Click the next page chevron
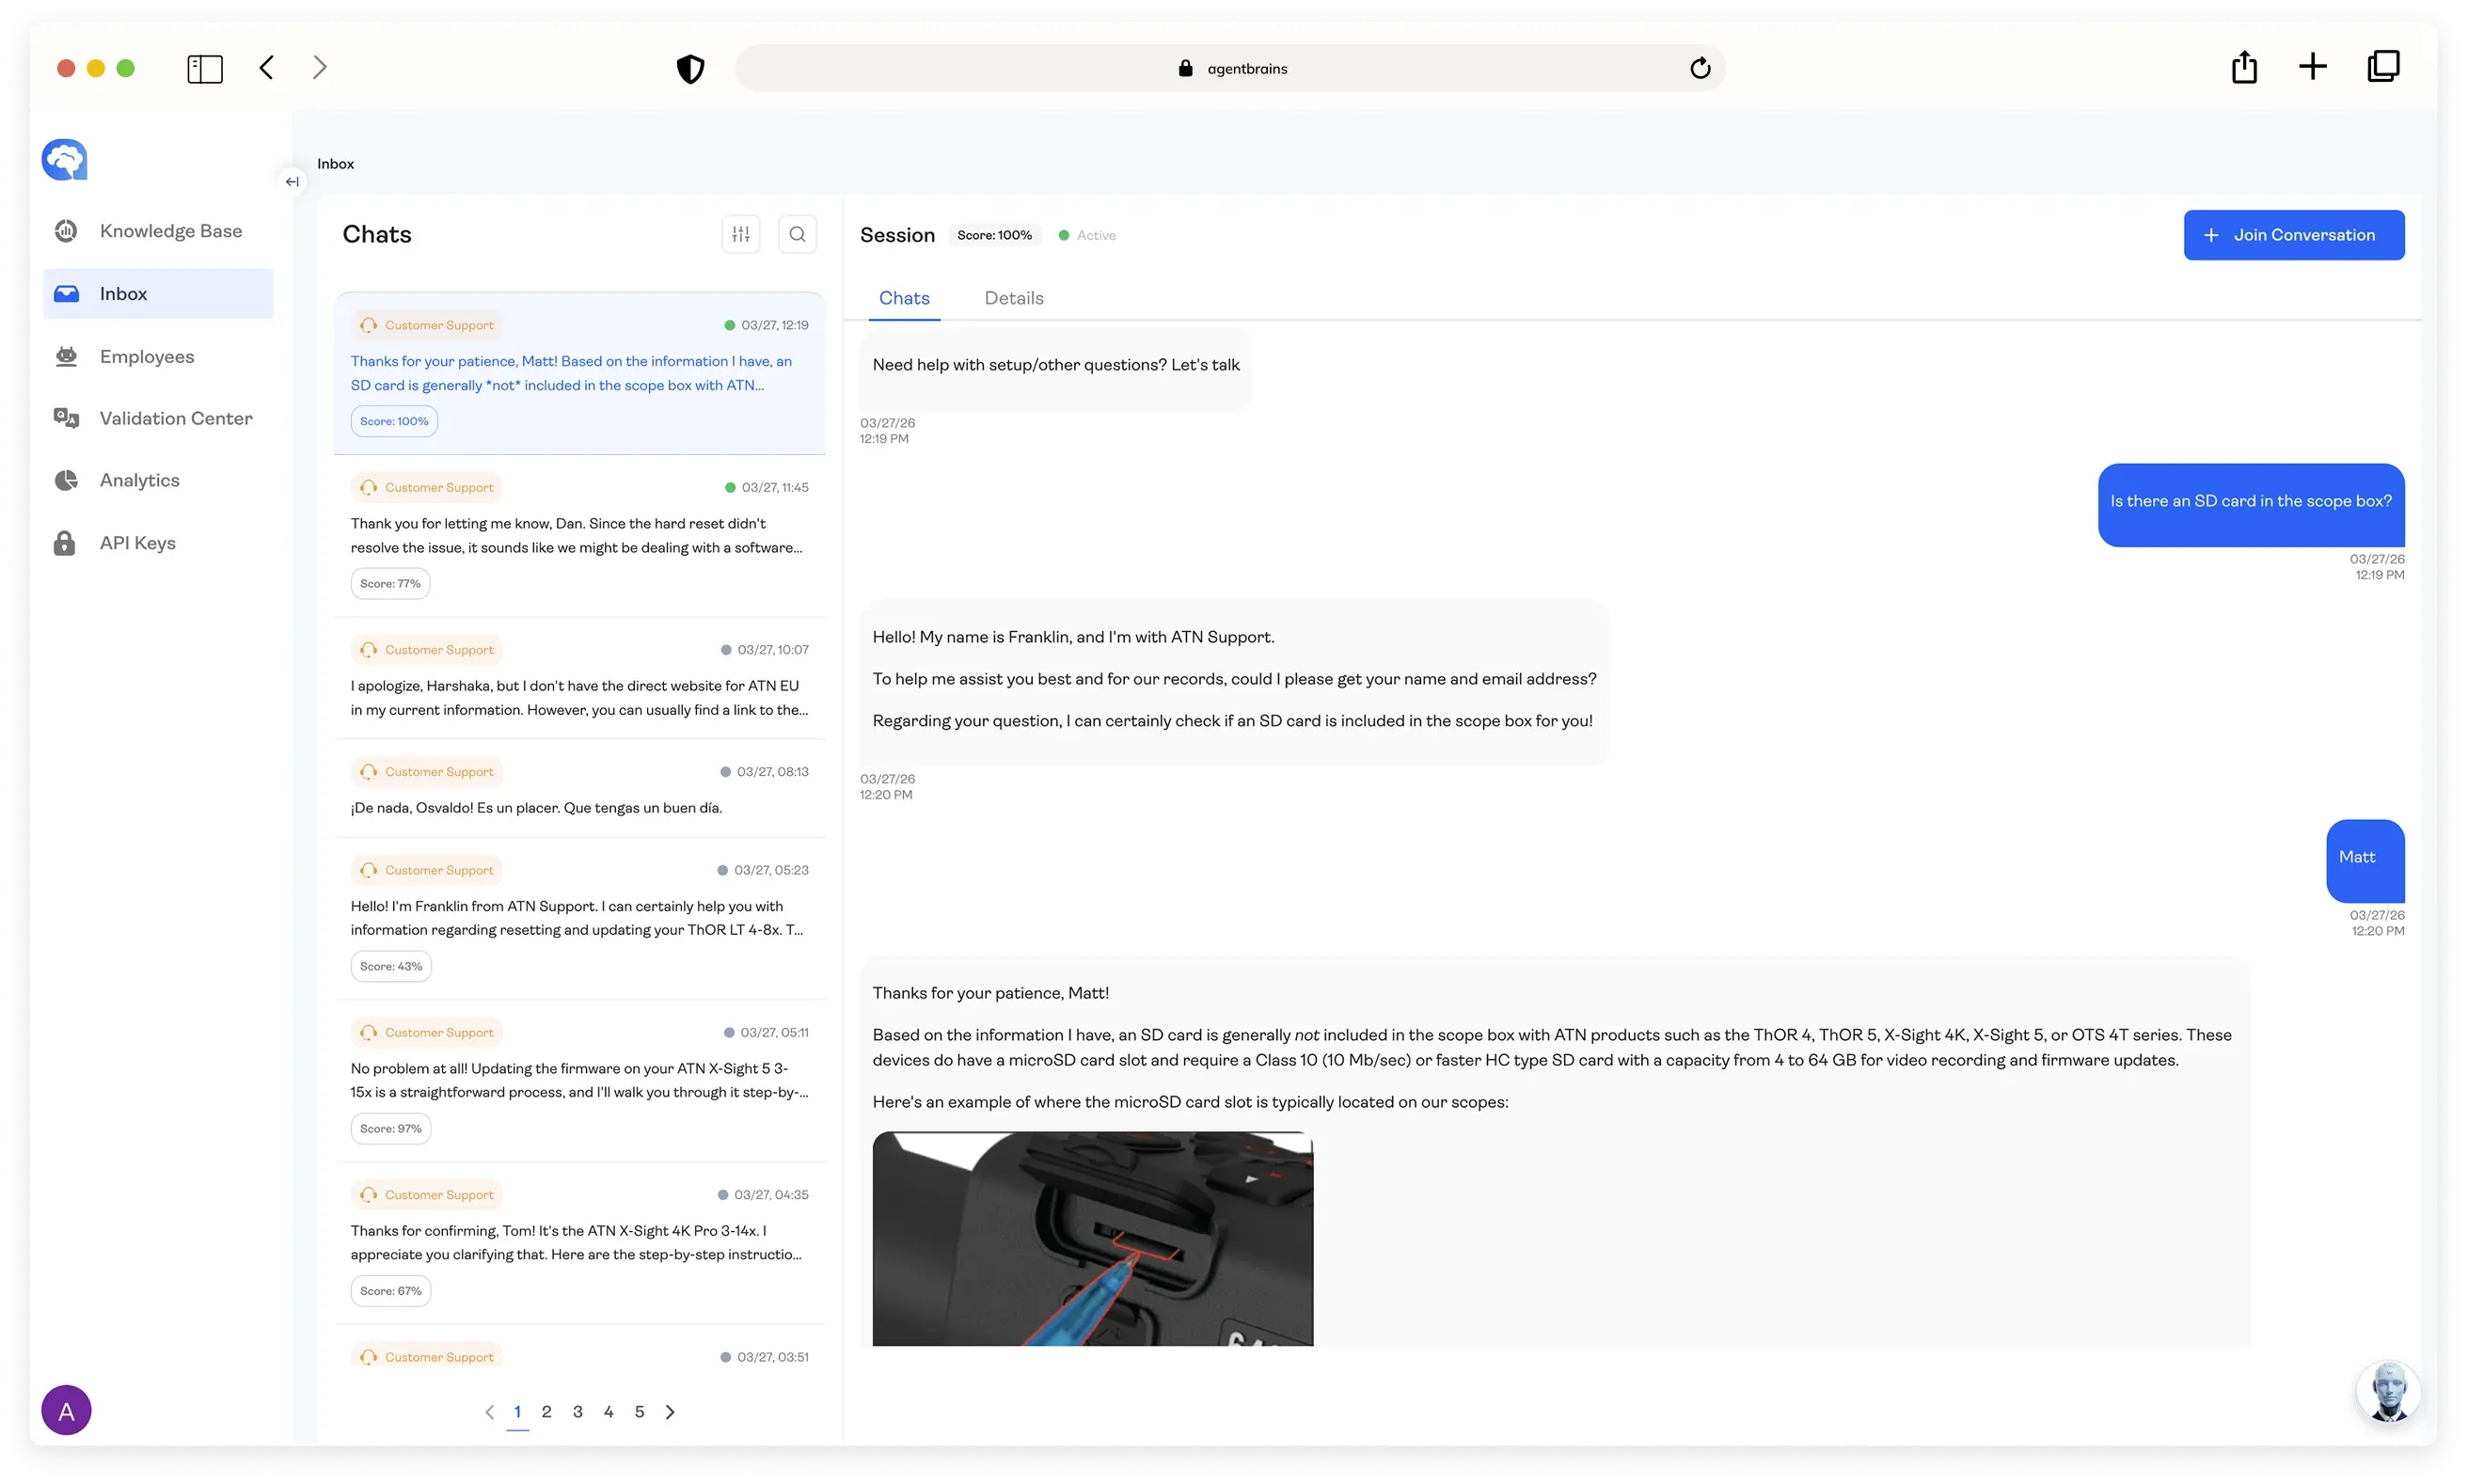 tap(670, 1412)
